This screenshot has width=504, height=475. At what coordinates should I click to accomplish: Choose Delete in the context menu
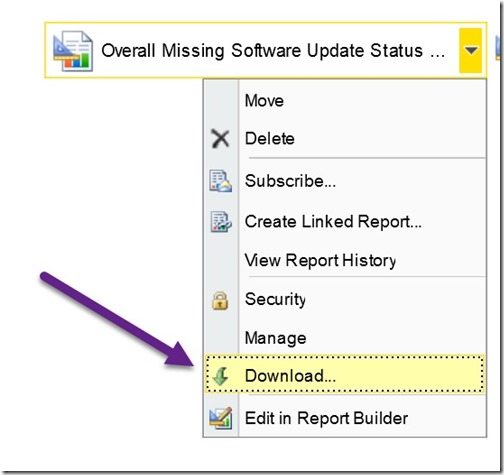click(x=270, y=139)
